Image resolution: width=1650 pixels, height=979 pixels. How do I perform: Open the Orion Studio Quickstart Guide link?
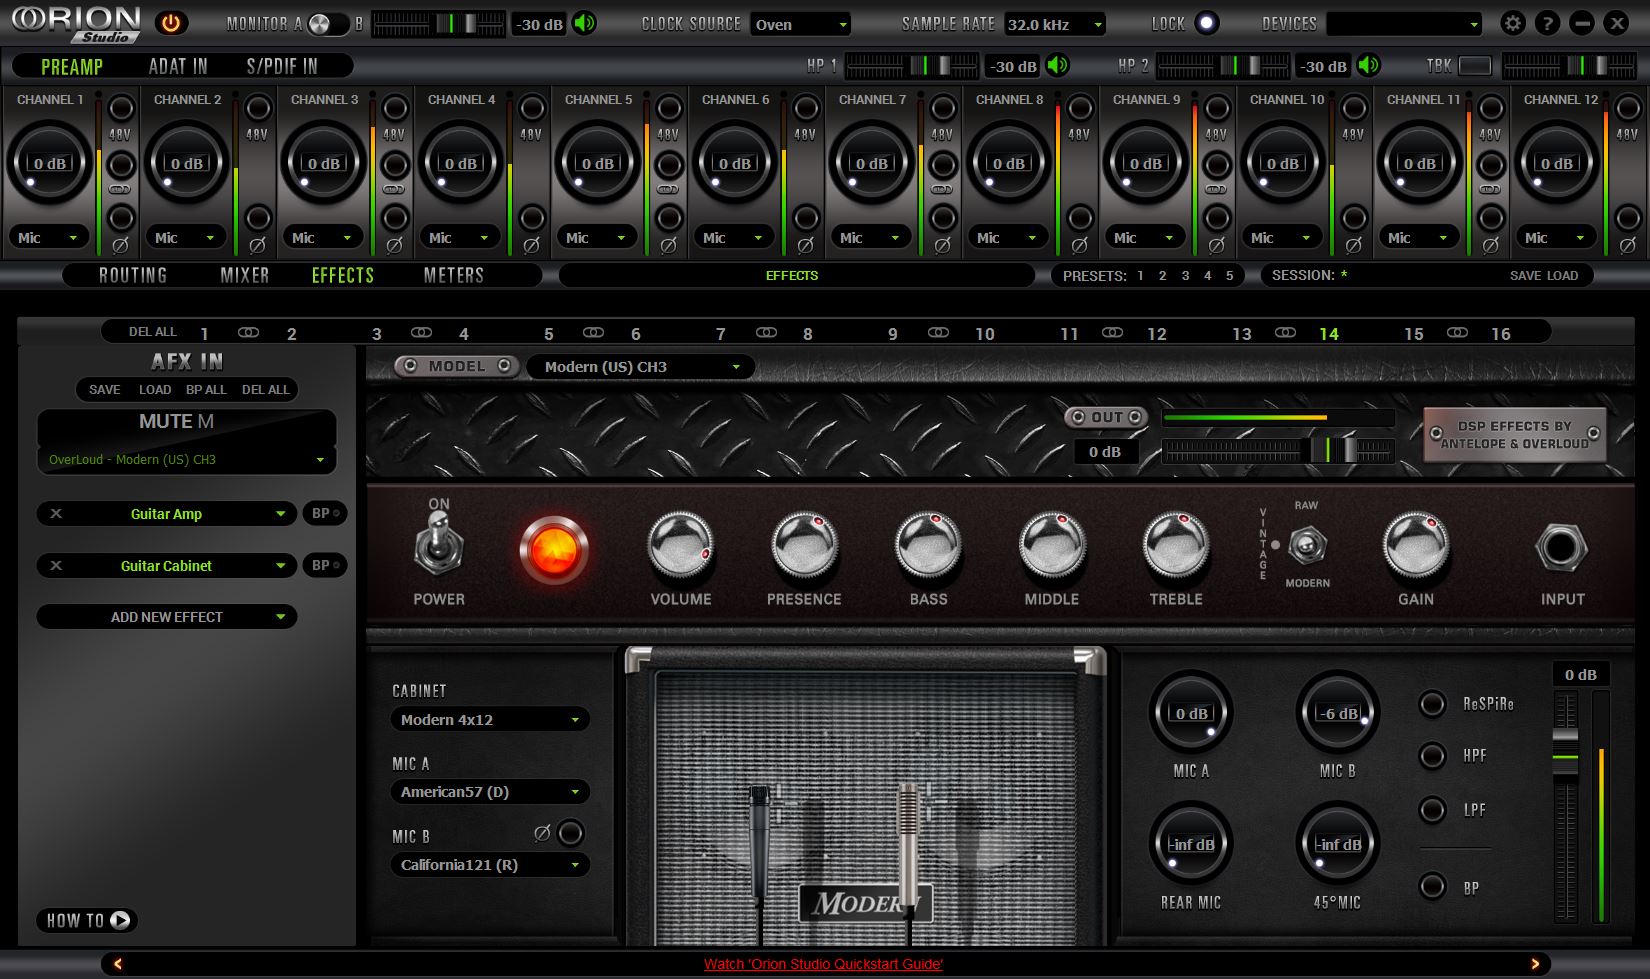click(822, 964)
